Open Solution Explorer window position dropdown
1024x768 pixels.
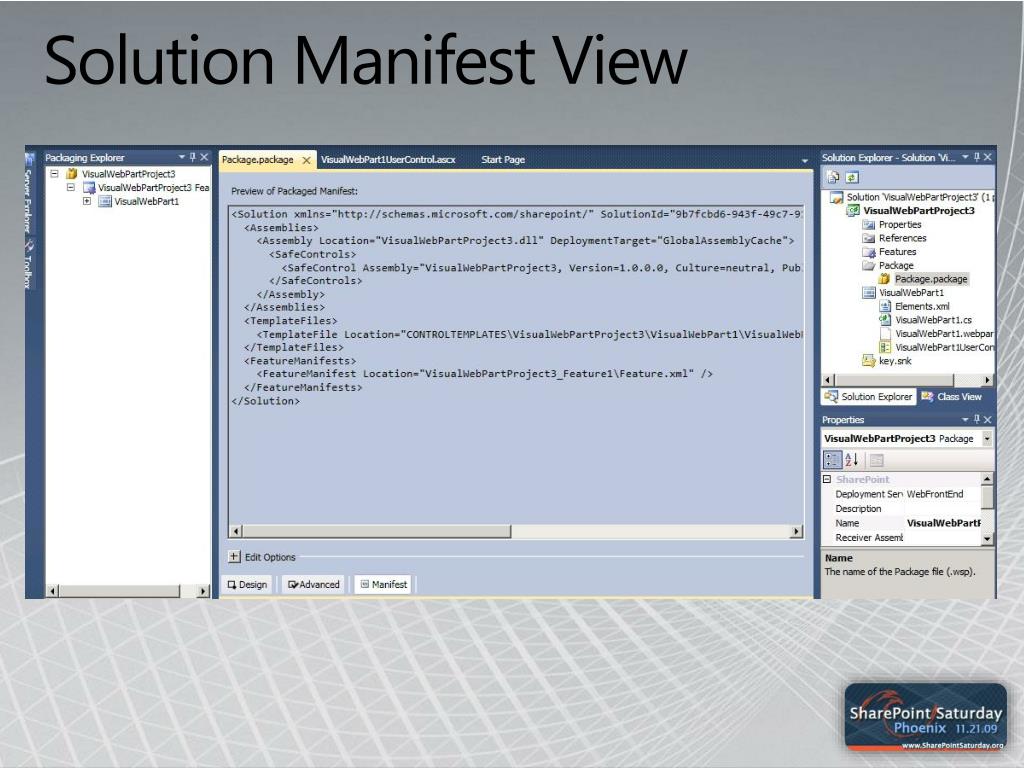point(965,157)
